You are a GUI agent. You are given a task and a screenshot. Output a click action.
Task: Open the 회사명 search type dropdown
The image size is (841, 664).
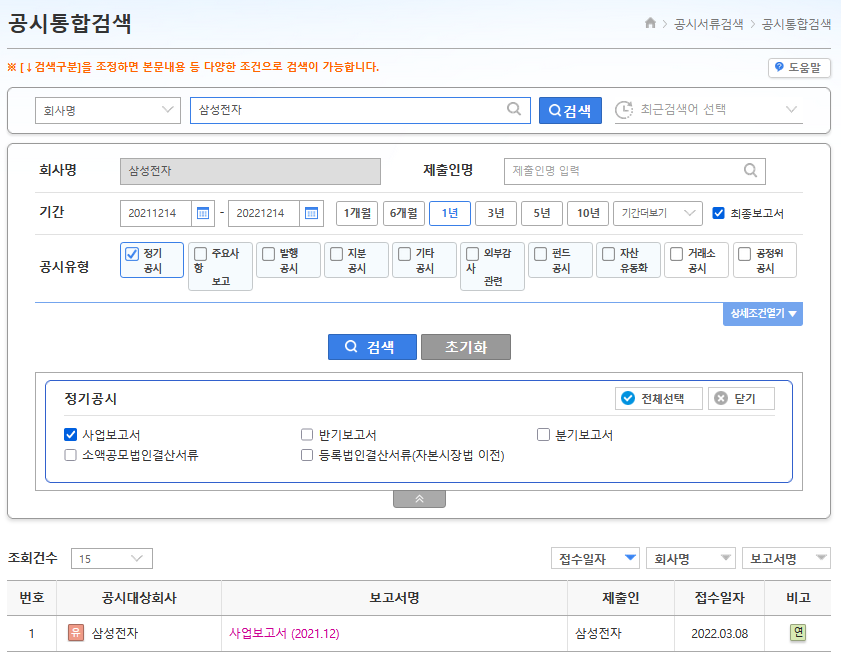click(108, 110)
